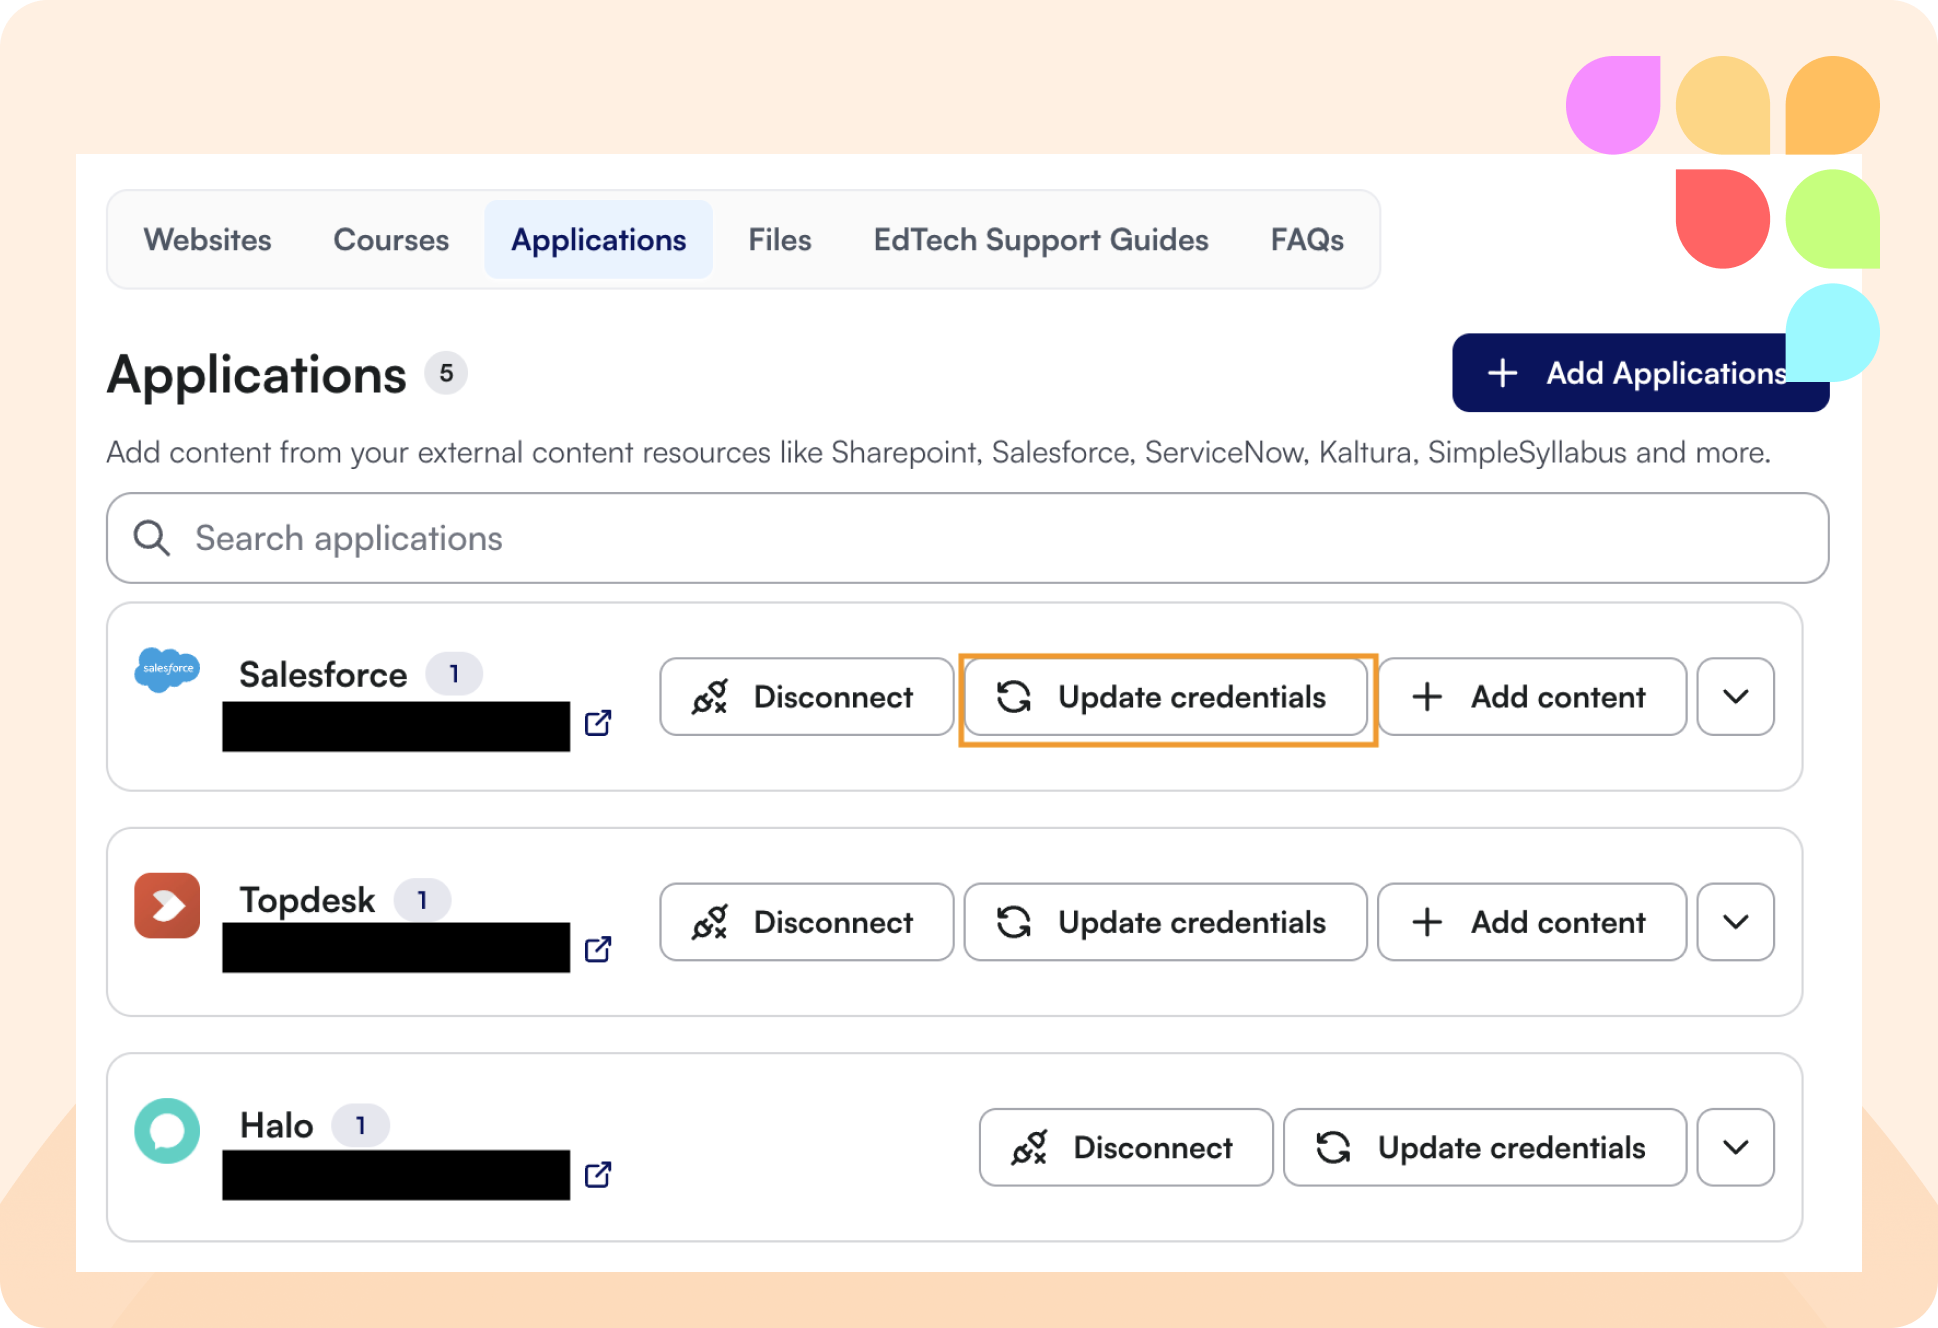The image size is (1938, 1328).
Task: Disconnect the Halo application
Action: click(x=1125, y=1147)
